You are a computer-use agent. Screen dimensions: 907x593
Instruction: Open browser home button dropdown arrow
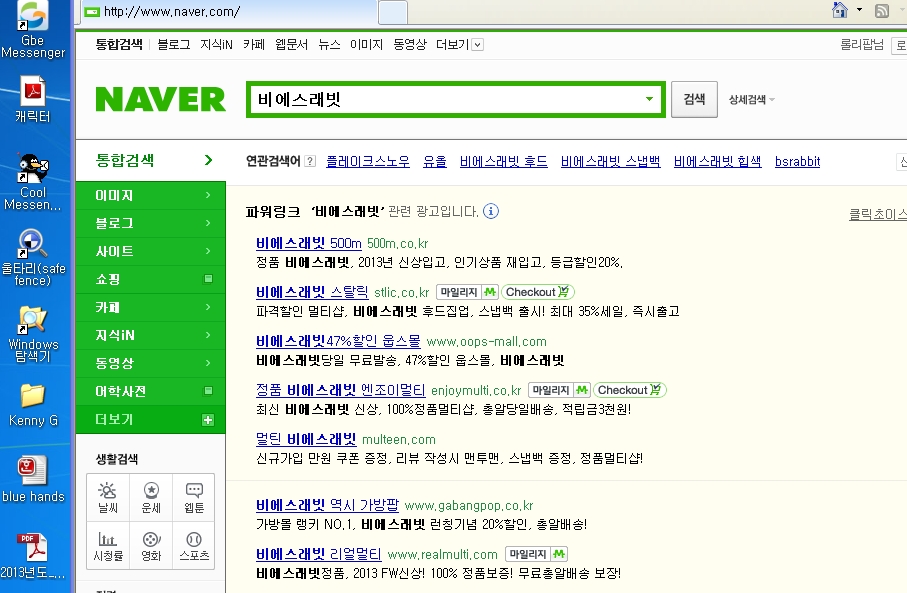coord(859,10)
